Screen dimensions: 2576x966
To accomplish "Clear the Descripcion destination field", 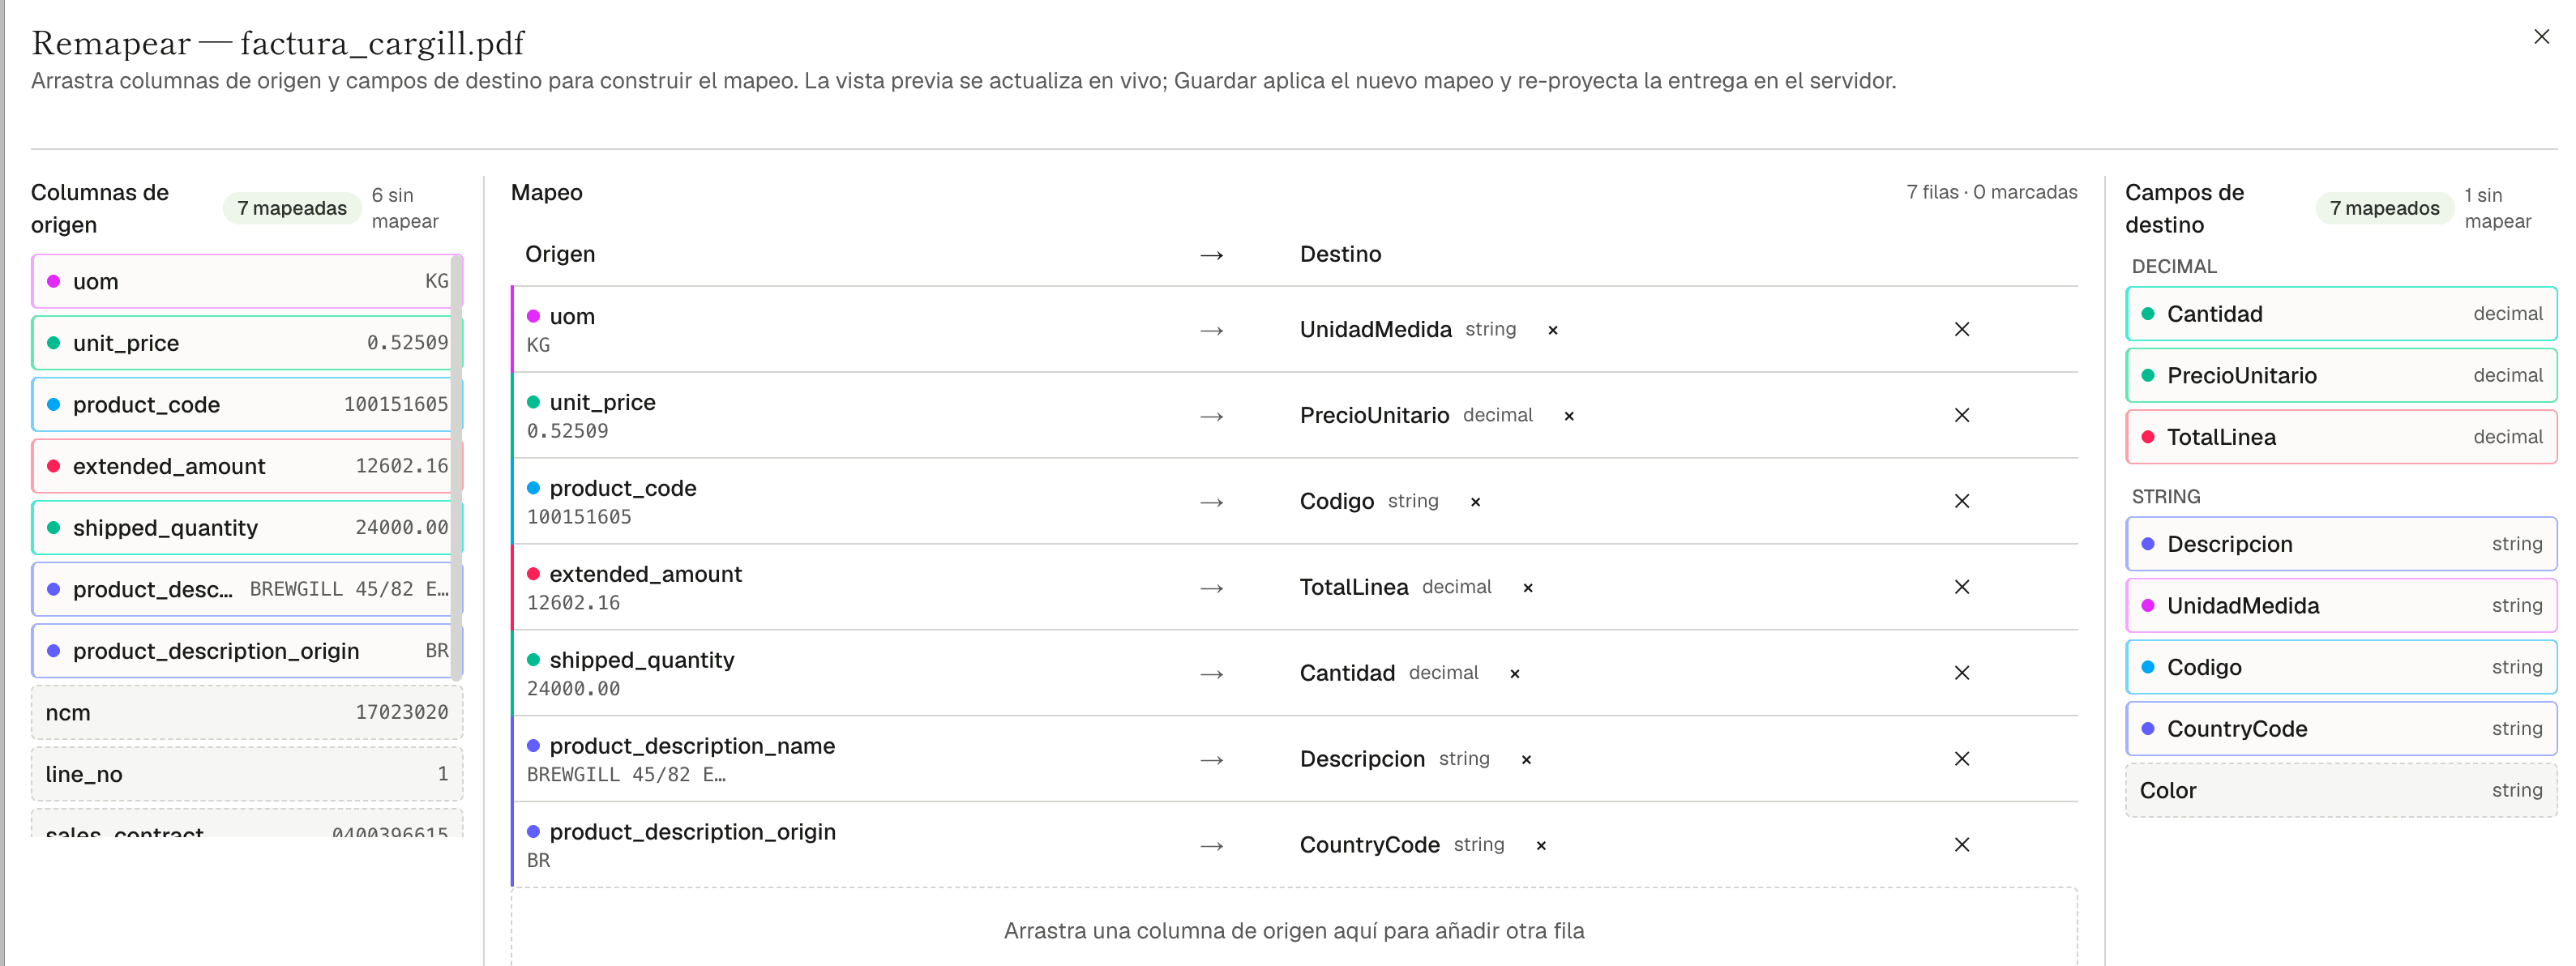I will 1526,760.
